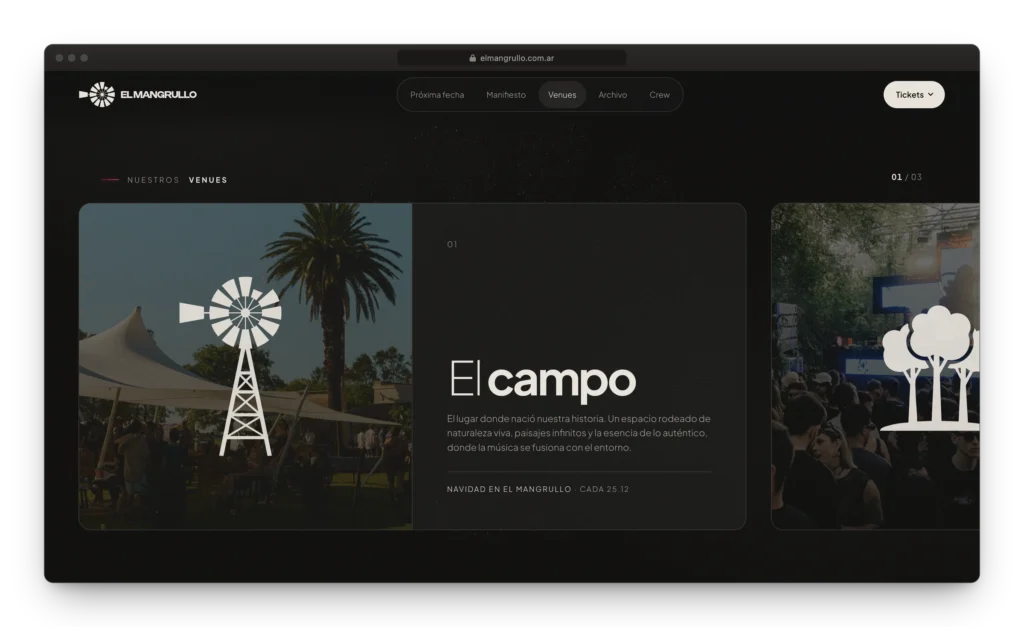Open the Archivo nav item

(612, 95)
